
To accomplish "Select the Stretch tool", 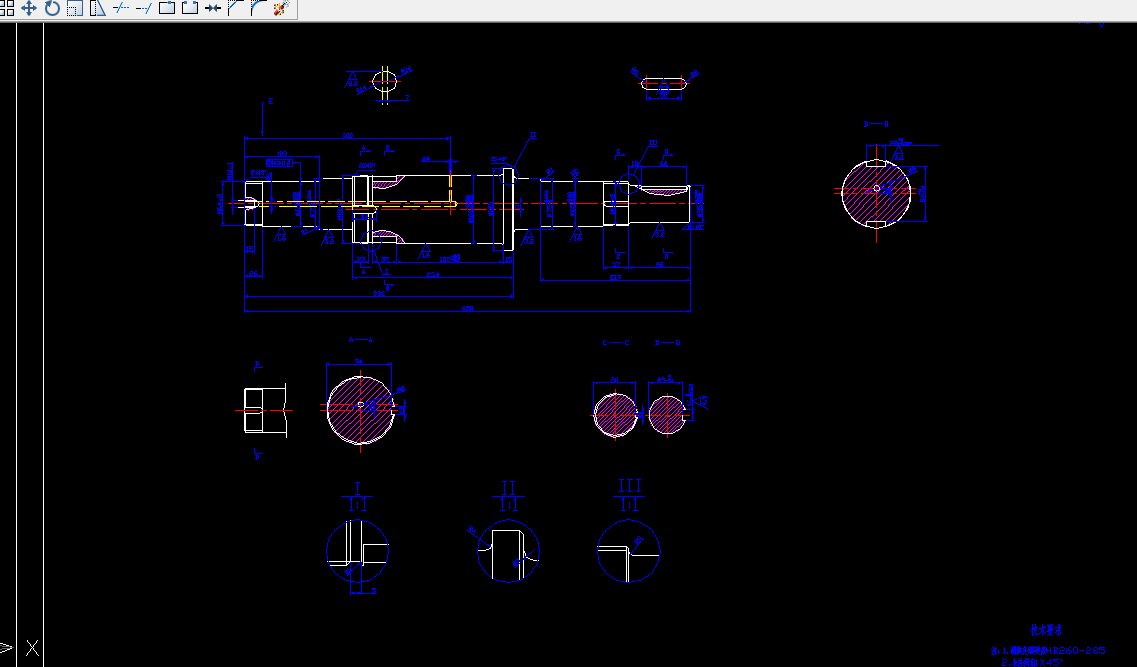I will (97, 8).
